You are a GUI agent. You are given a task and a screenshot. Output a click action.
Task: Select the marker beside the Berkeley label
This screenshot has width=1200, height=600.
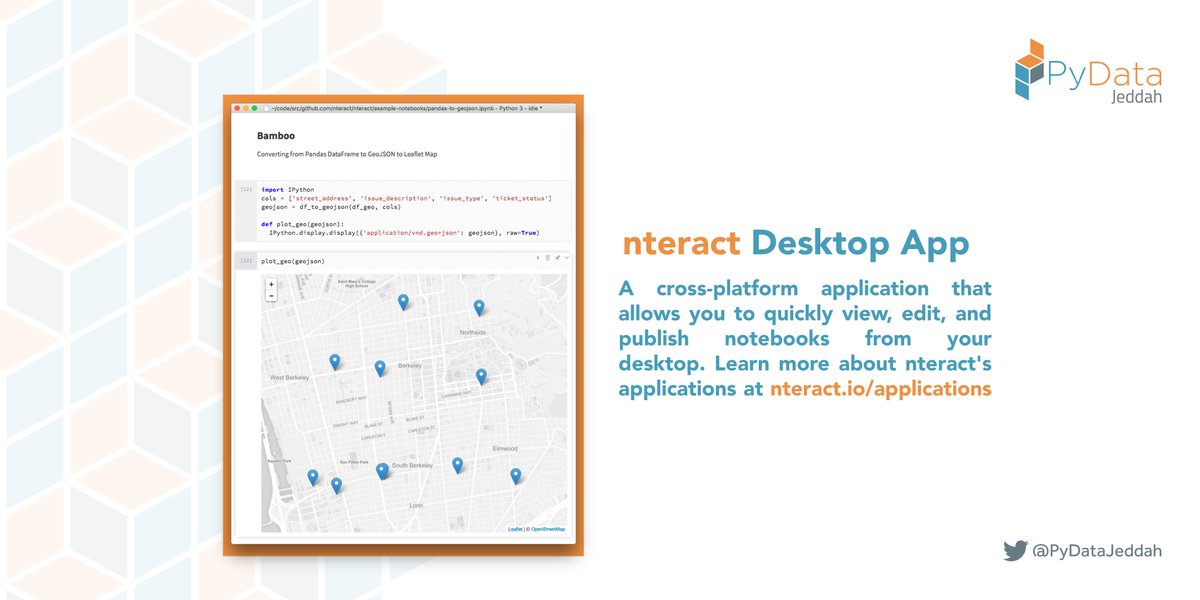point(380,368)
